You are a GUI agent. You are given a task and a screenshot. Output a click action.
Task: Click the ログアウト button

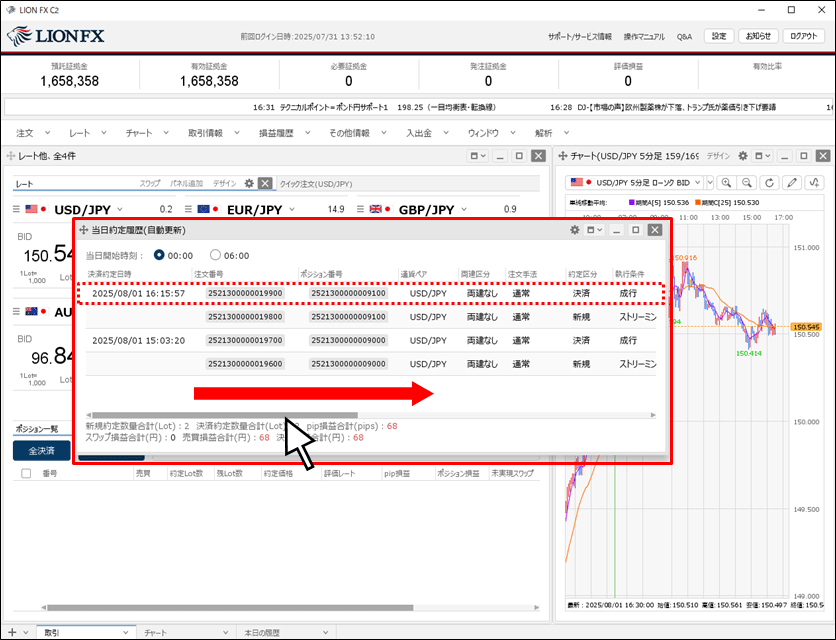[x=803, y=36]
